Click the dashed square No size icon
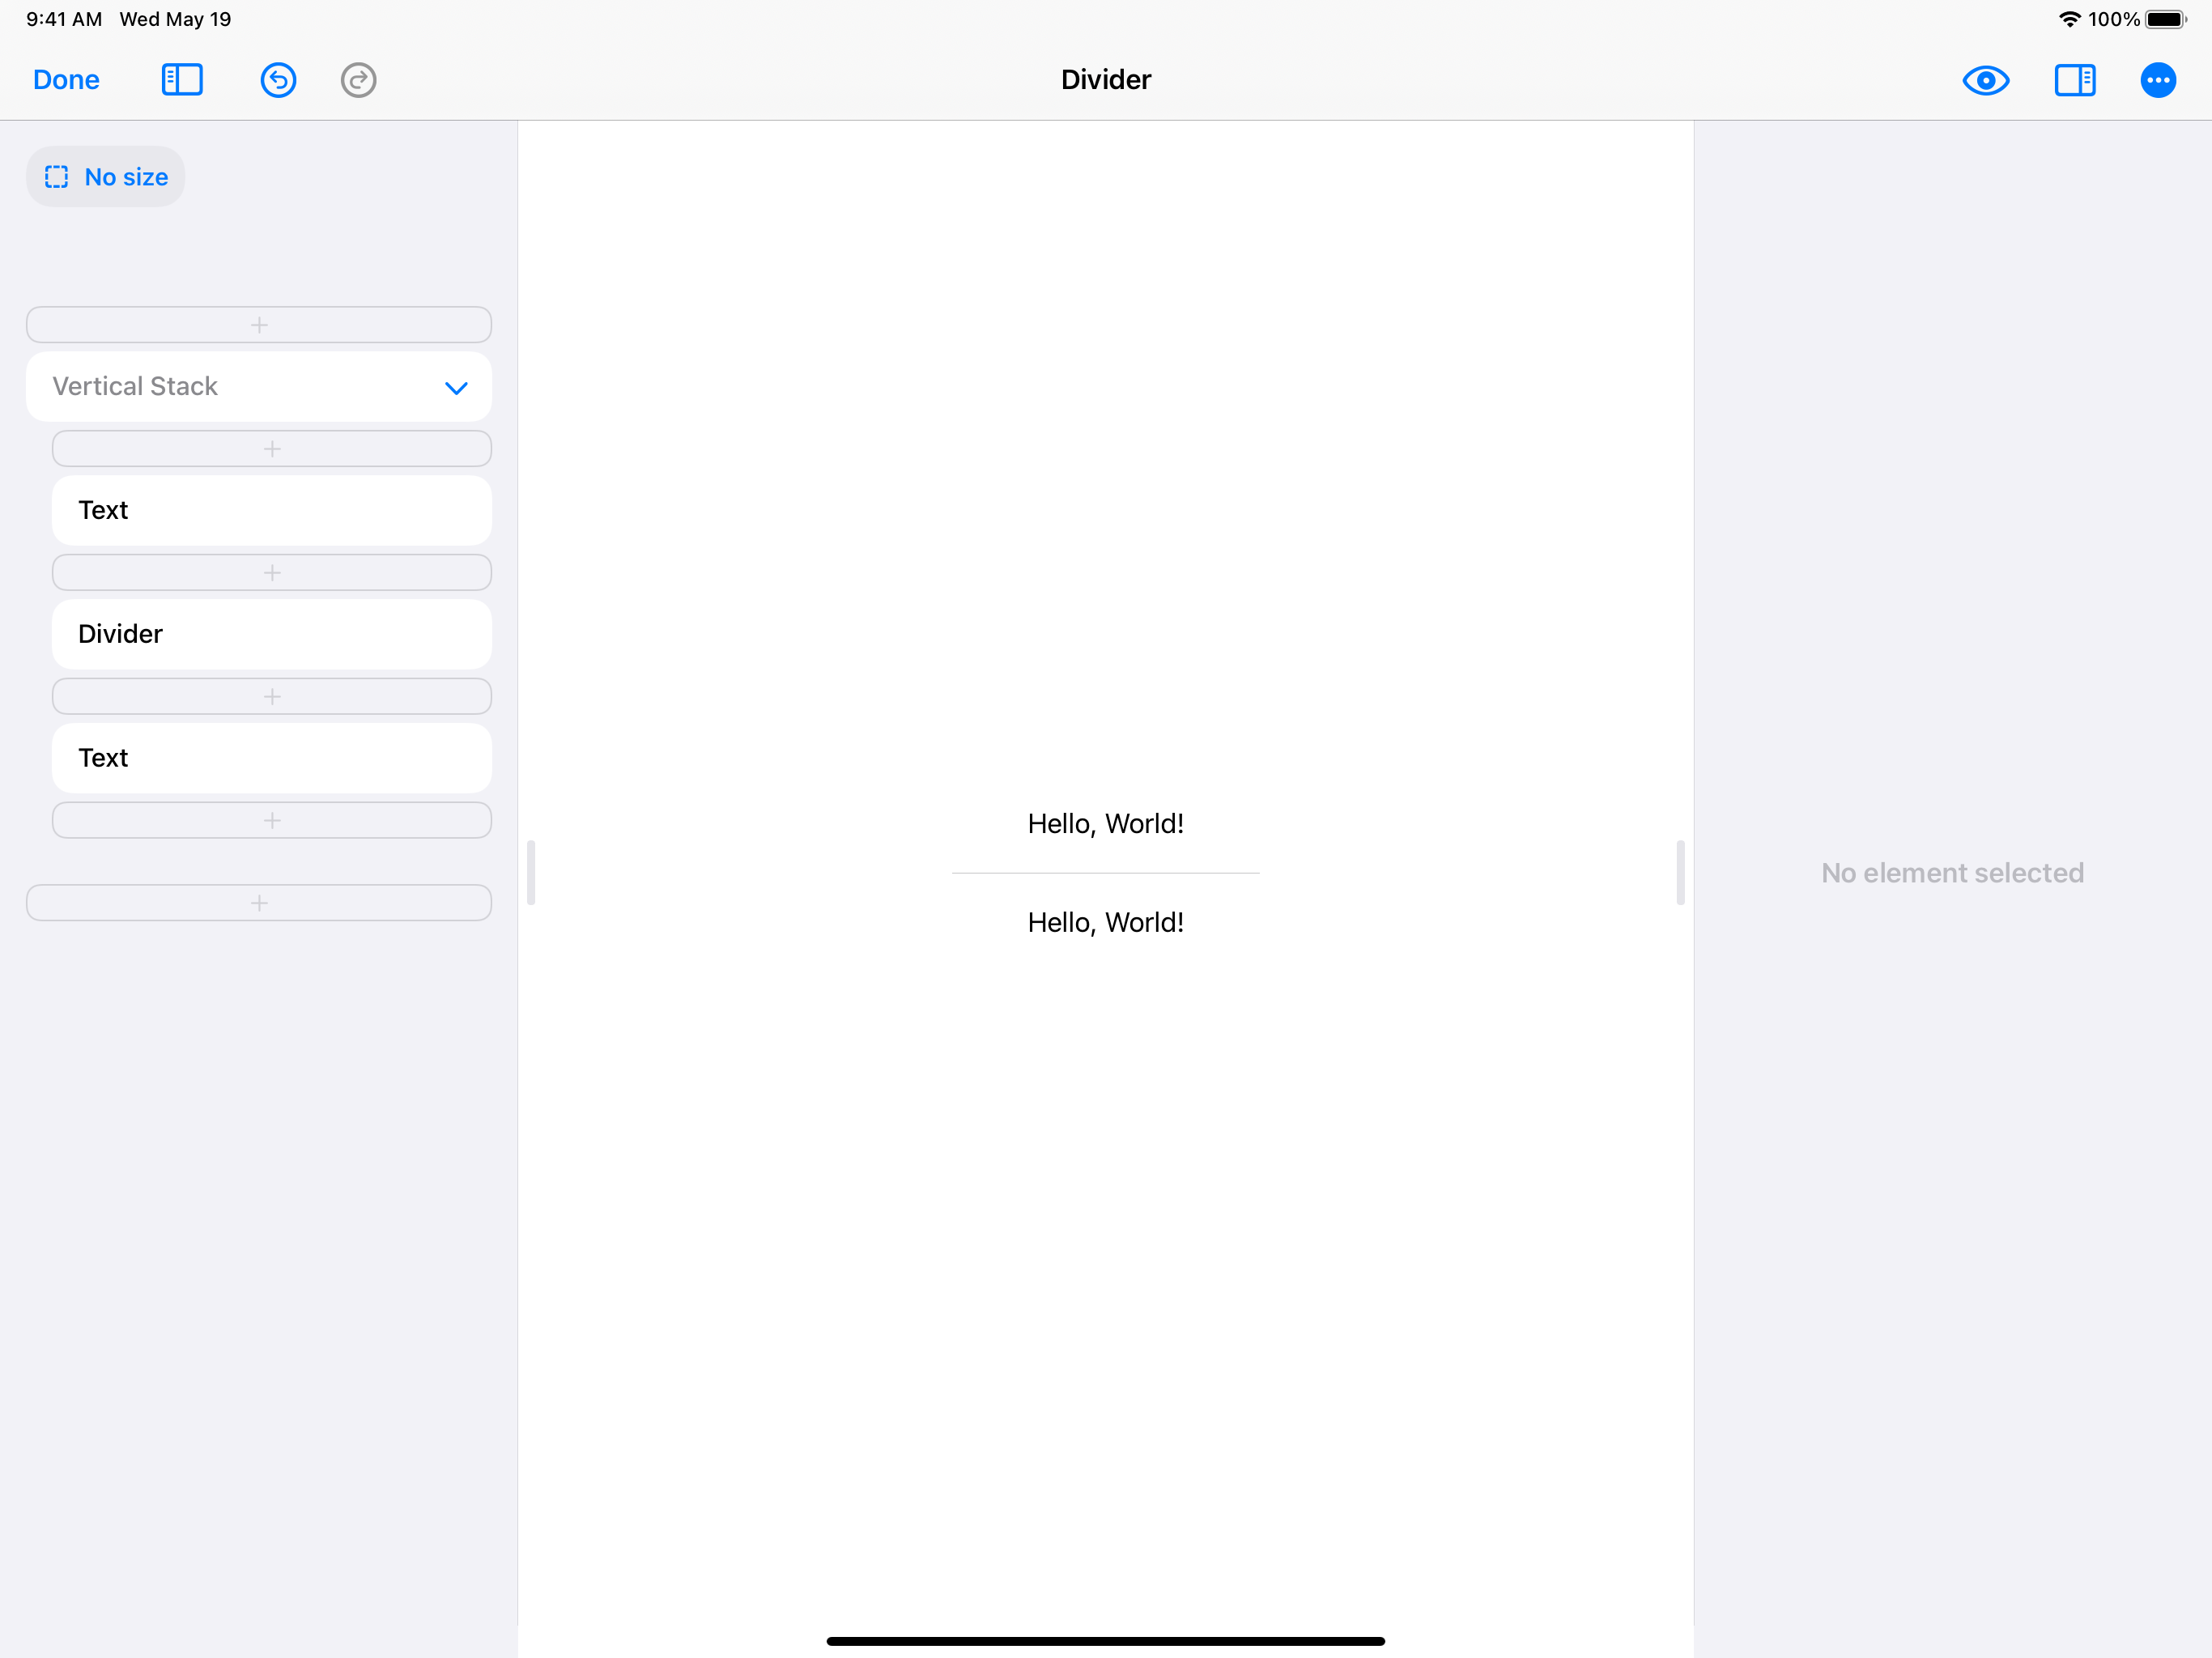2212x1658 pixels. pos(57,177)
